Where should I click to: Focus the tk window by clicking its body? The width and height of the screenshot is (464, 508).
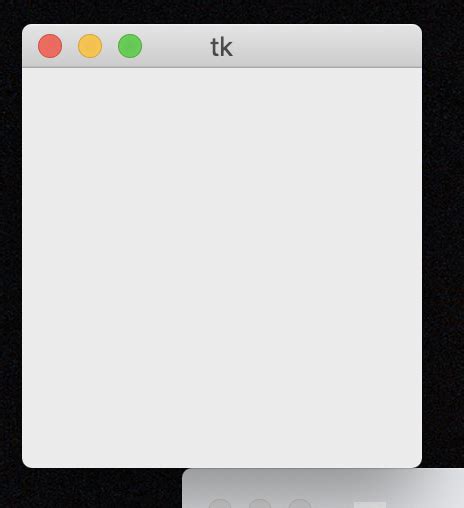tap(222, 267)
